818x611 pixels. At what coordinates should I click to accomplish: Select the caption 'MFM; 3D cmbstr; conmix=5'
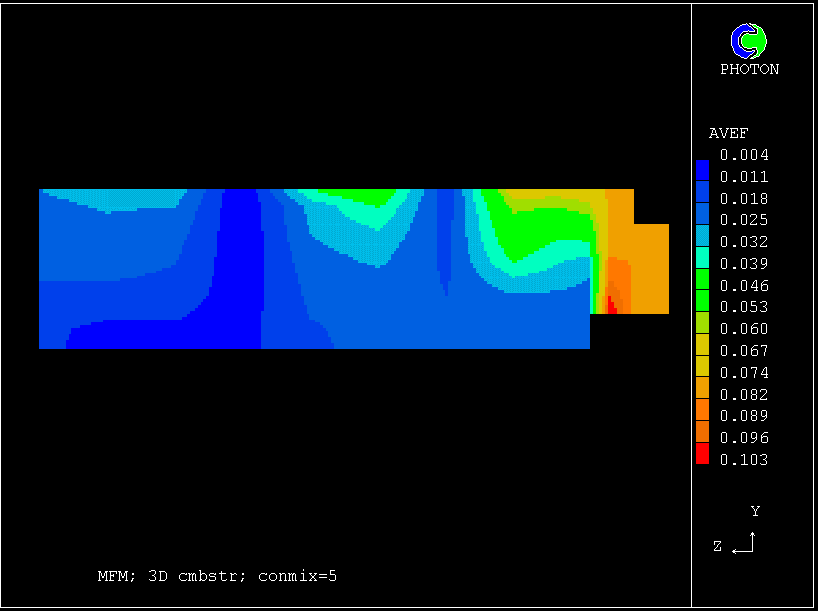point(217,576)
